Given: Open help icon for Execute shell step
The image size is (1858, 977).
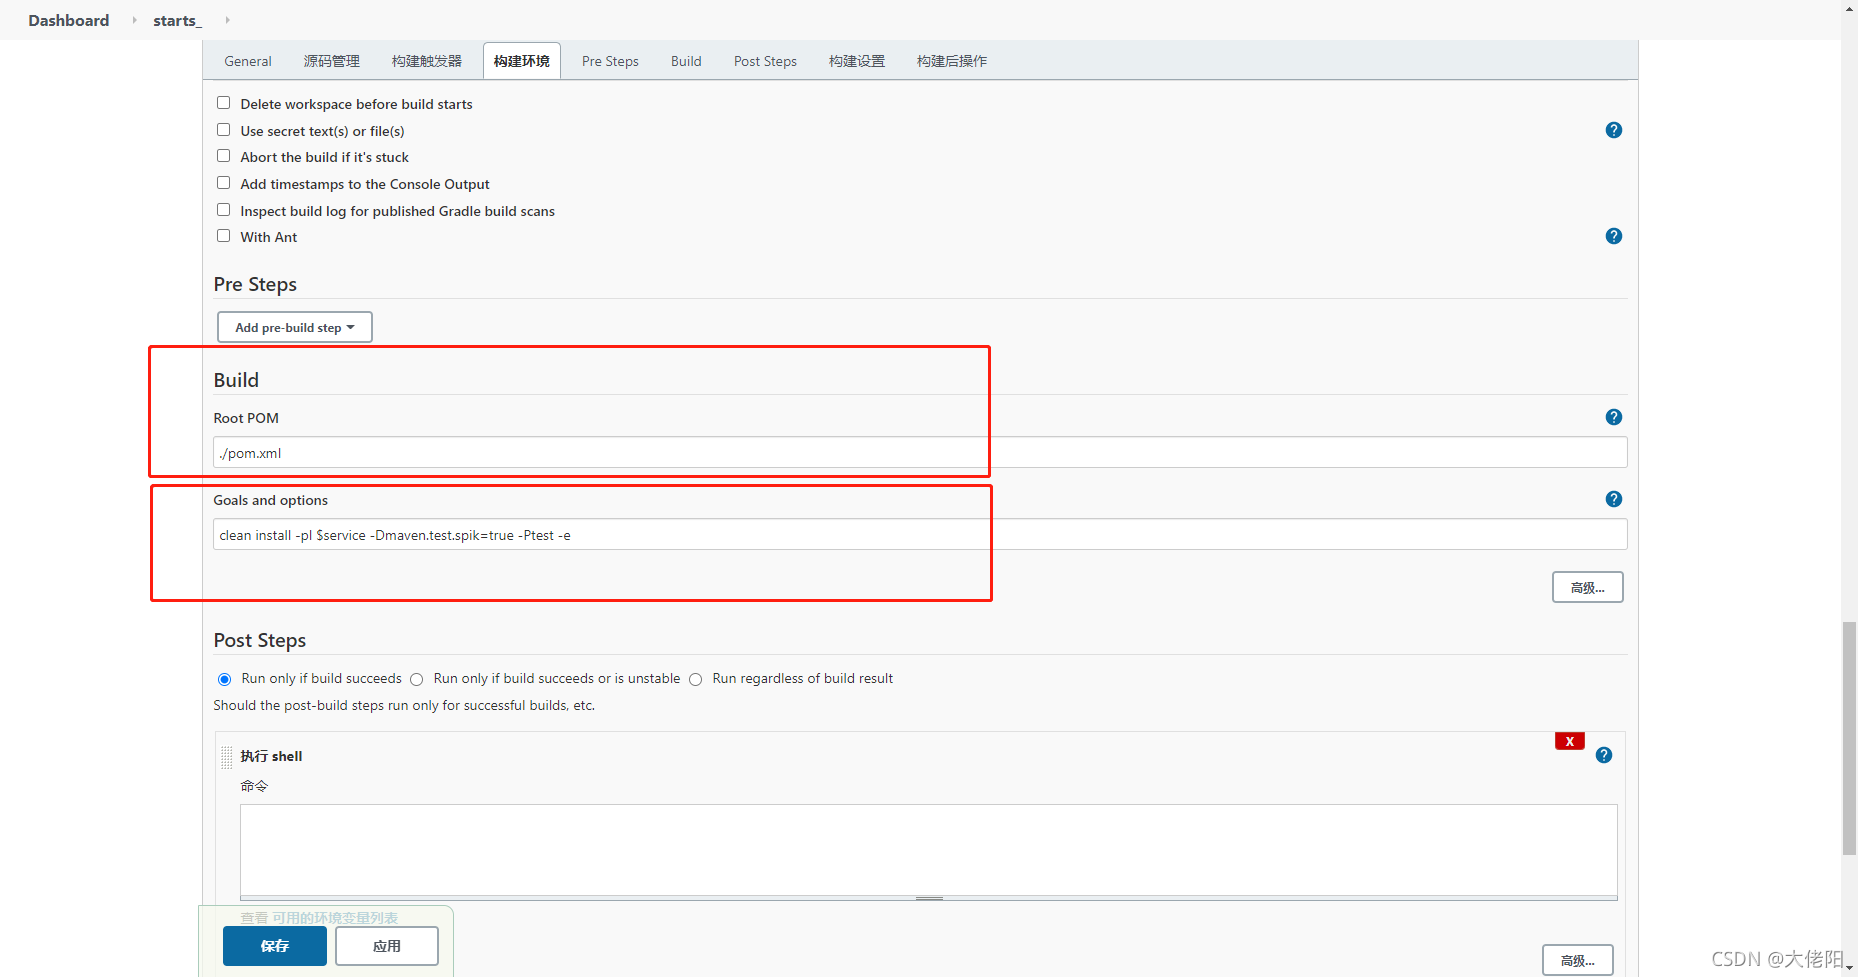Looking at the screenshot, I should pos(1603,755).
